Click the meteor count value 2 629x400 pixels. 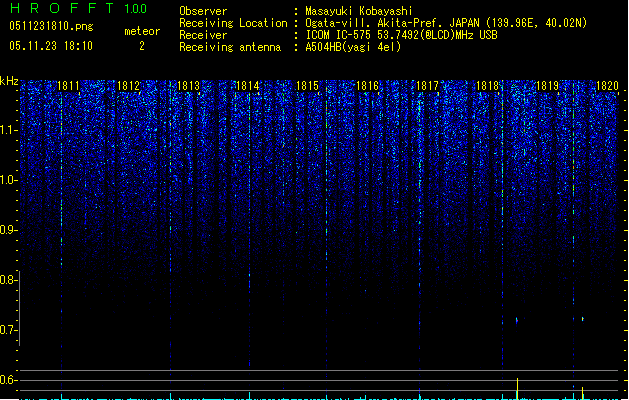click(142, 46)
